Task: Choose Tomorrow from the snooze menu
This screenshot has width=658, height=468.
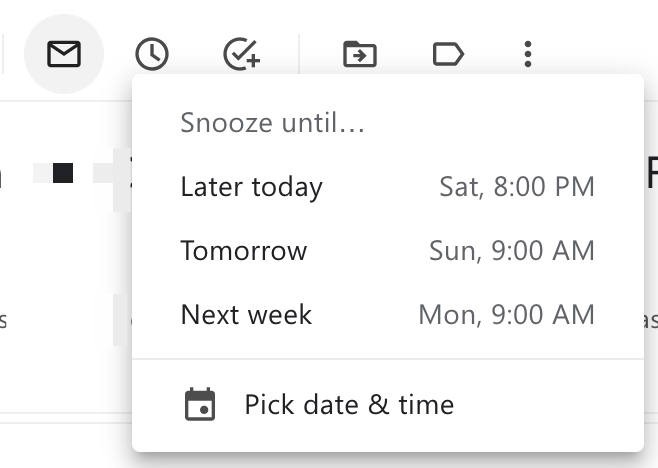Action: click(x=388, y=251)
